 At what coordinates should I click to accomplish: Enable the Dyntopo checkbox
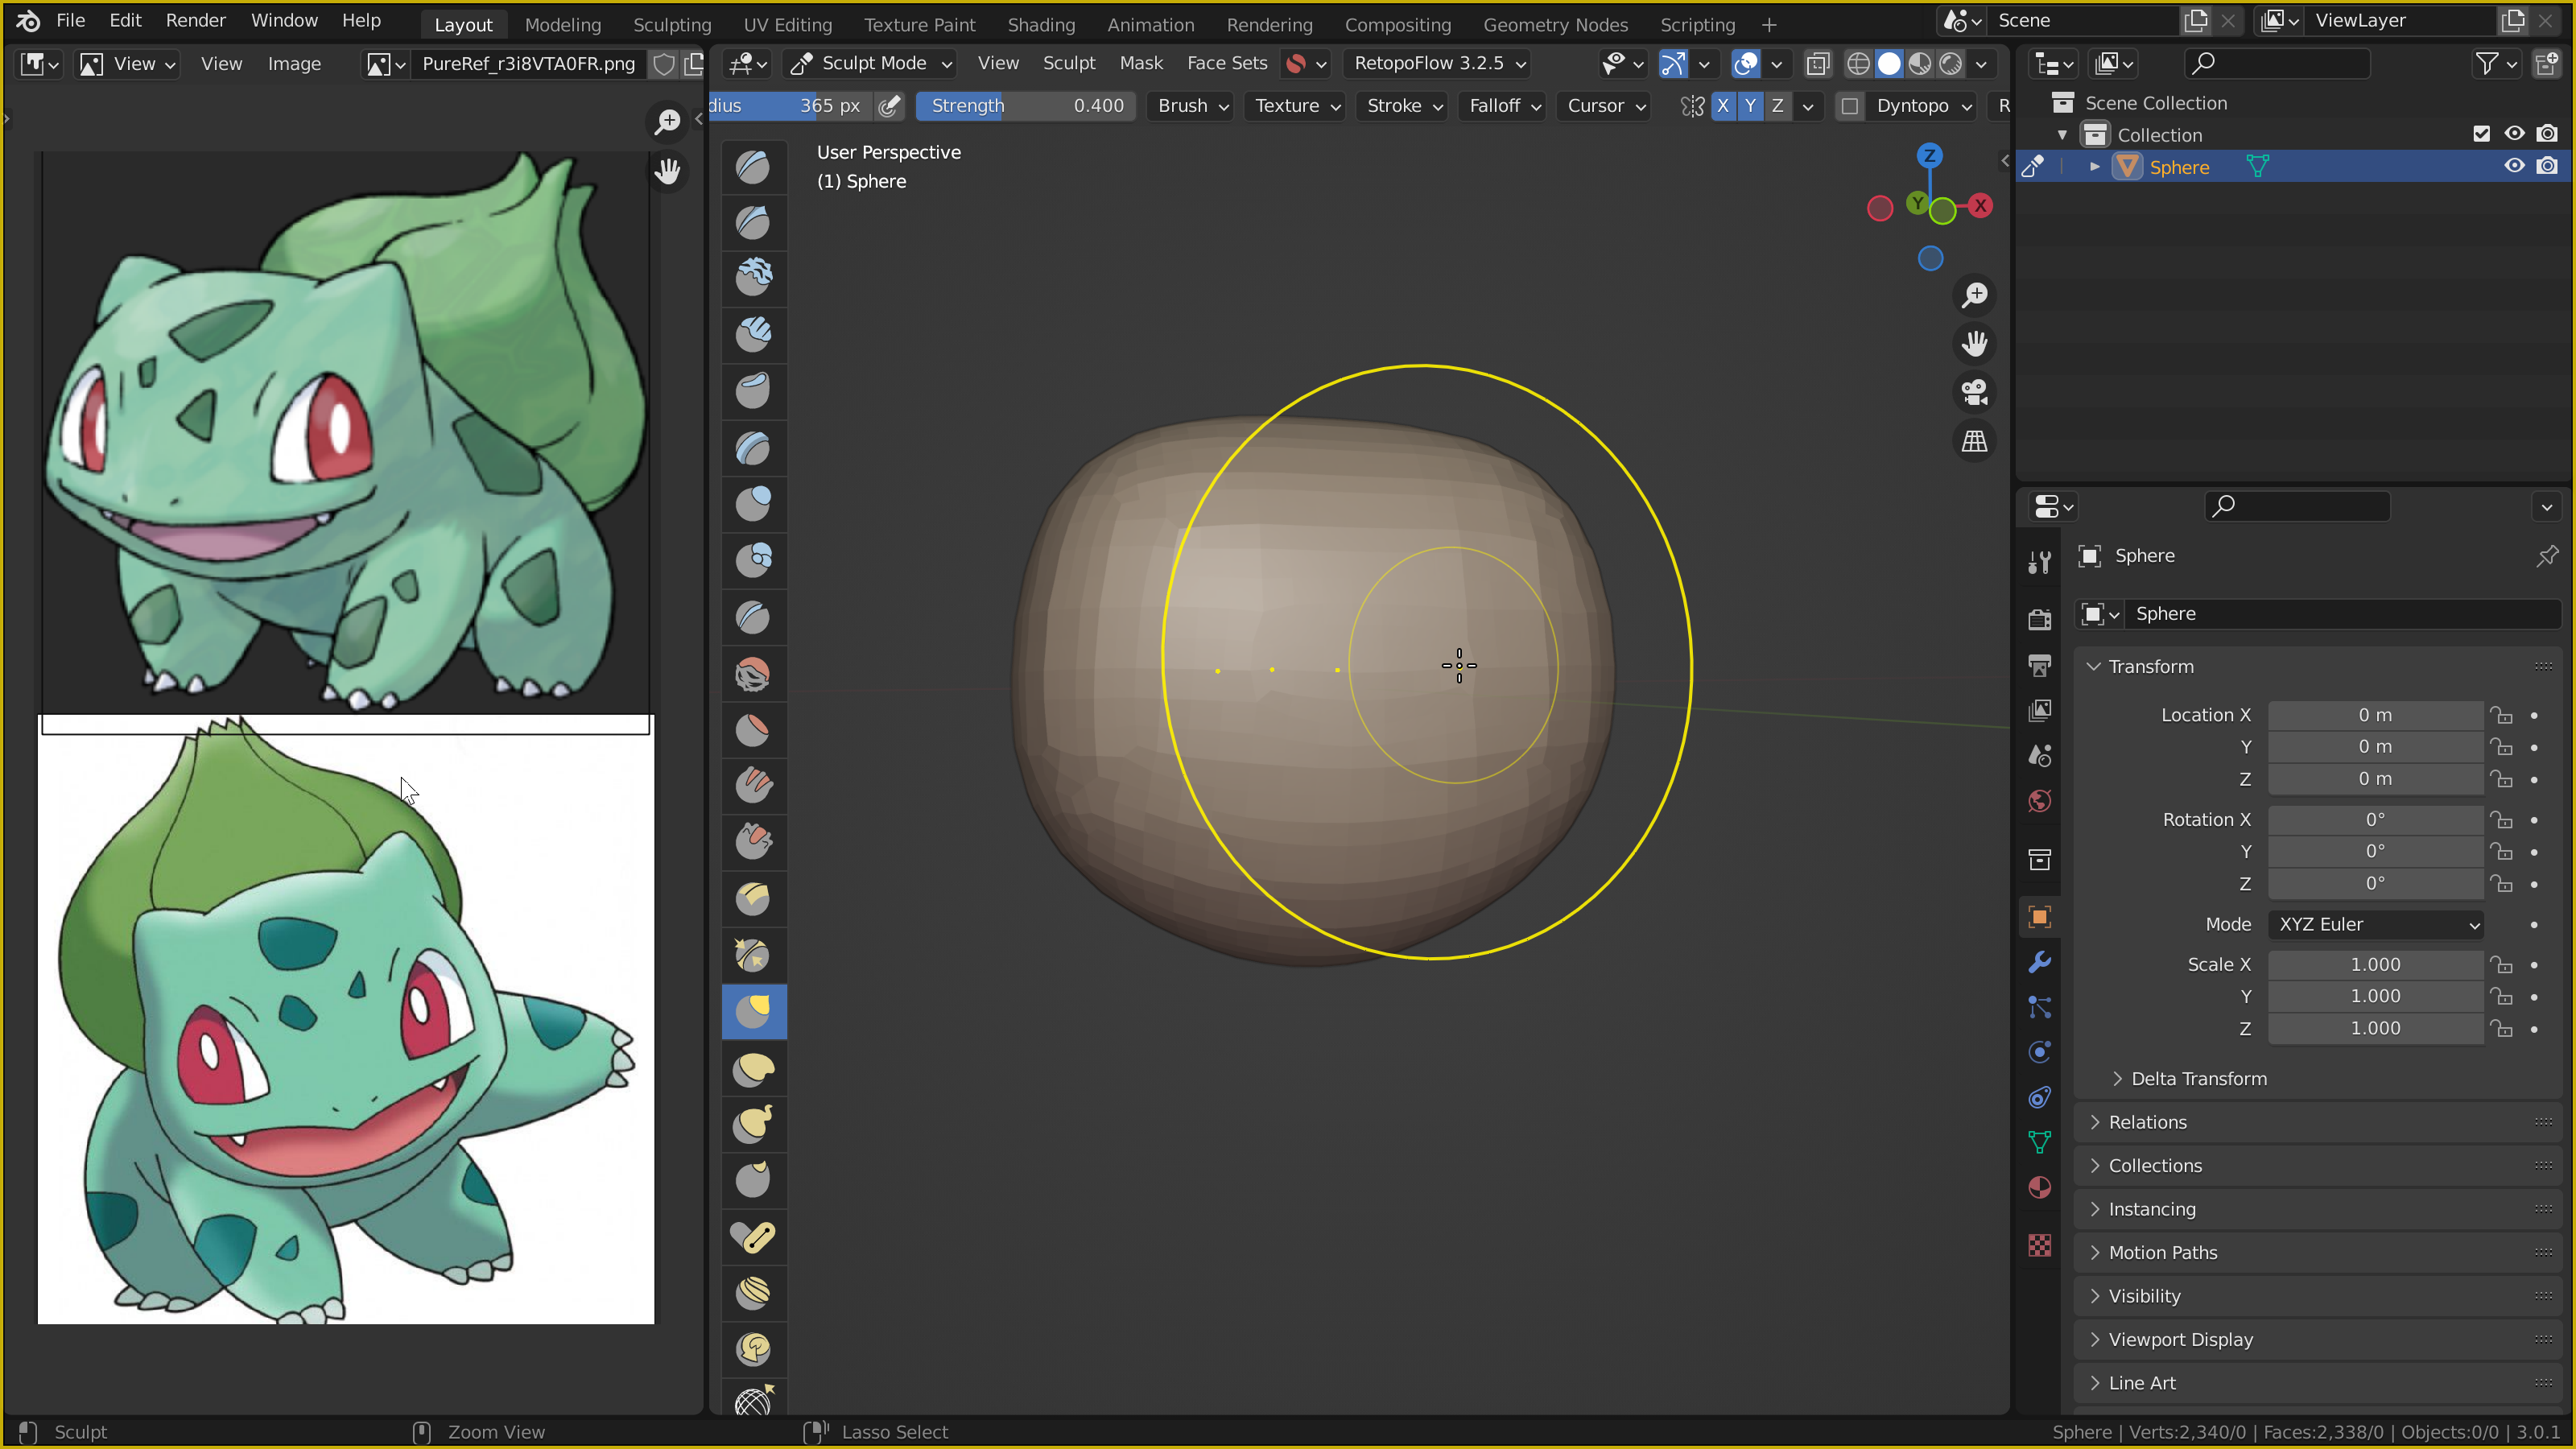(x=1850, y=106)
